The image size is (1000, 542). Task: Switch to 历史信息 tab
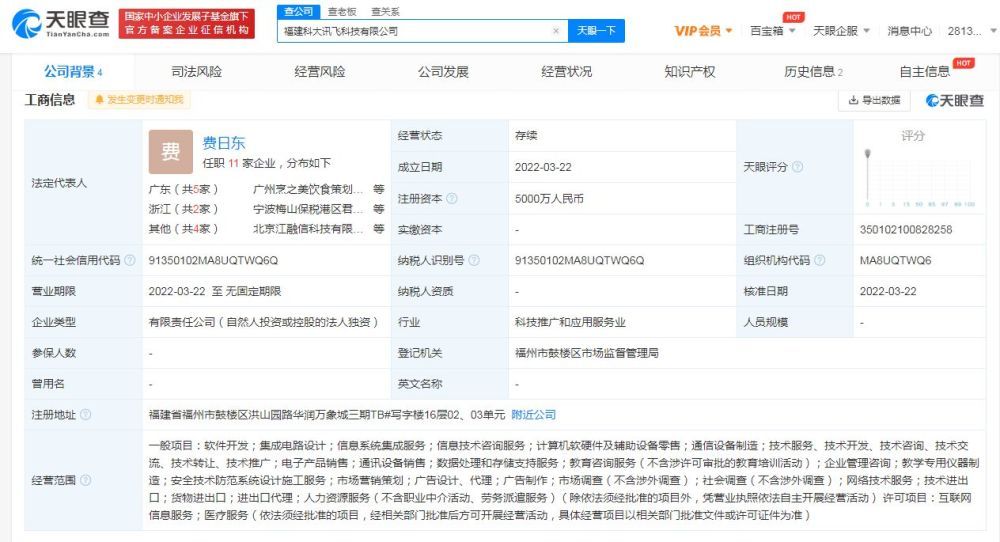pos(813,71)
